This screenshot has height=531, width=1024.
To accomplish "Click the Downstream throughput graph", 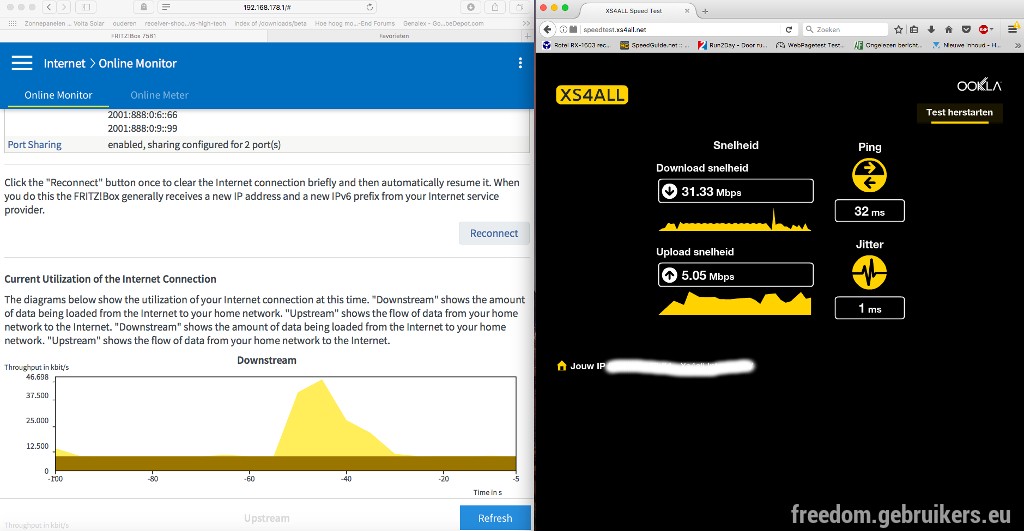I will [285, 423].
